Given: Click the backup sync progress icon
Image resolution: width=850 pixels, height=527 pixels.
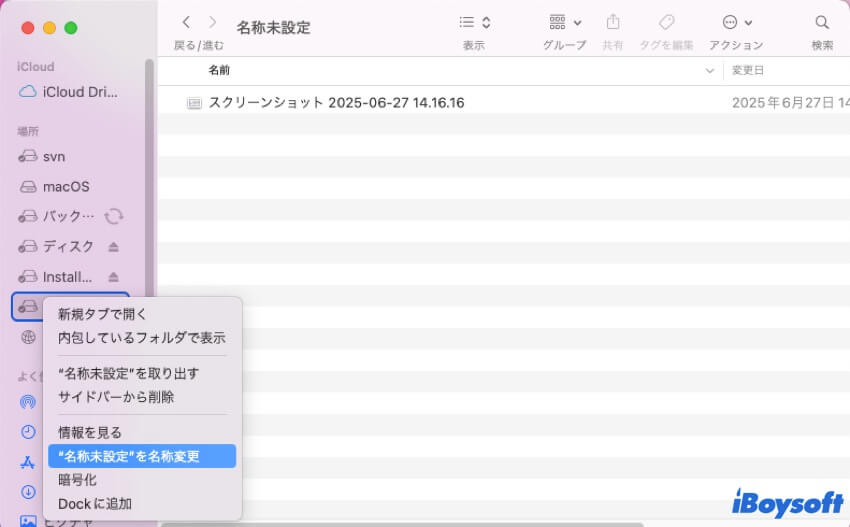Looking at the screenshot, I should point(114,216).
